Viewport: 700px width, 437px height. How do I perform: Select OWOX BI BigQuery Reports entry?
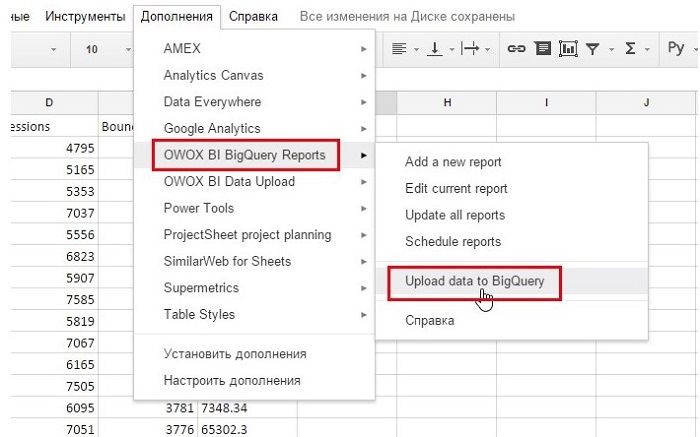coord(254,155)
